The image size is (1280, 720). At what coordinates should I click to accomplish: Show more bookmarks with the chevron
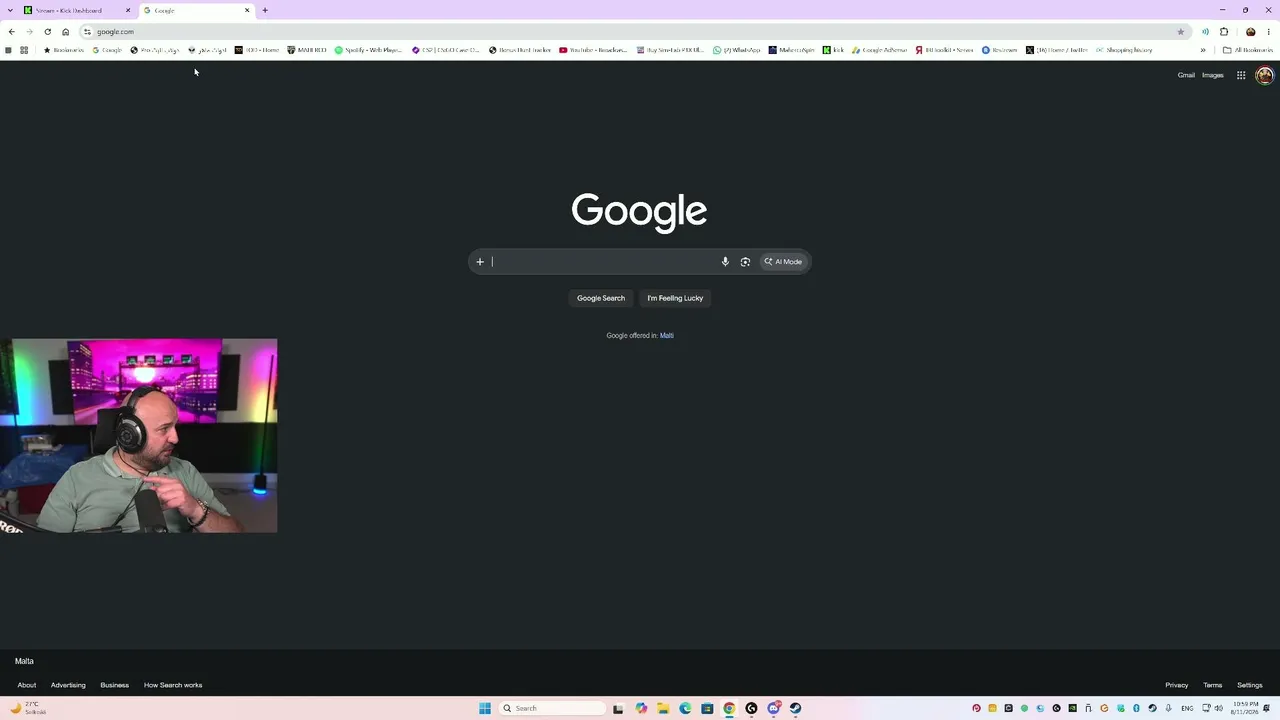[1203, 50]
